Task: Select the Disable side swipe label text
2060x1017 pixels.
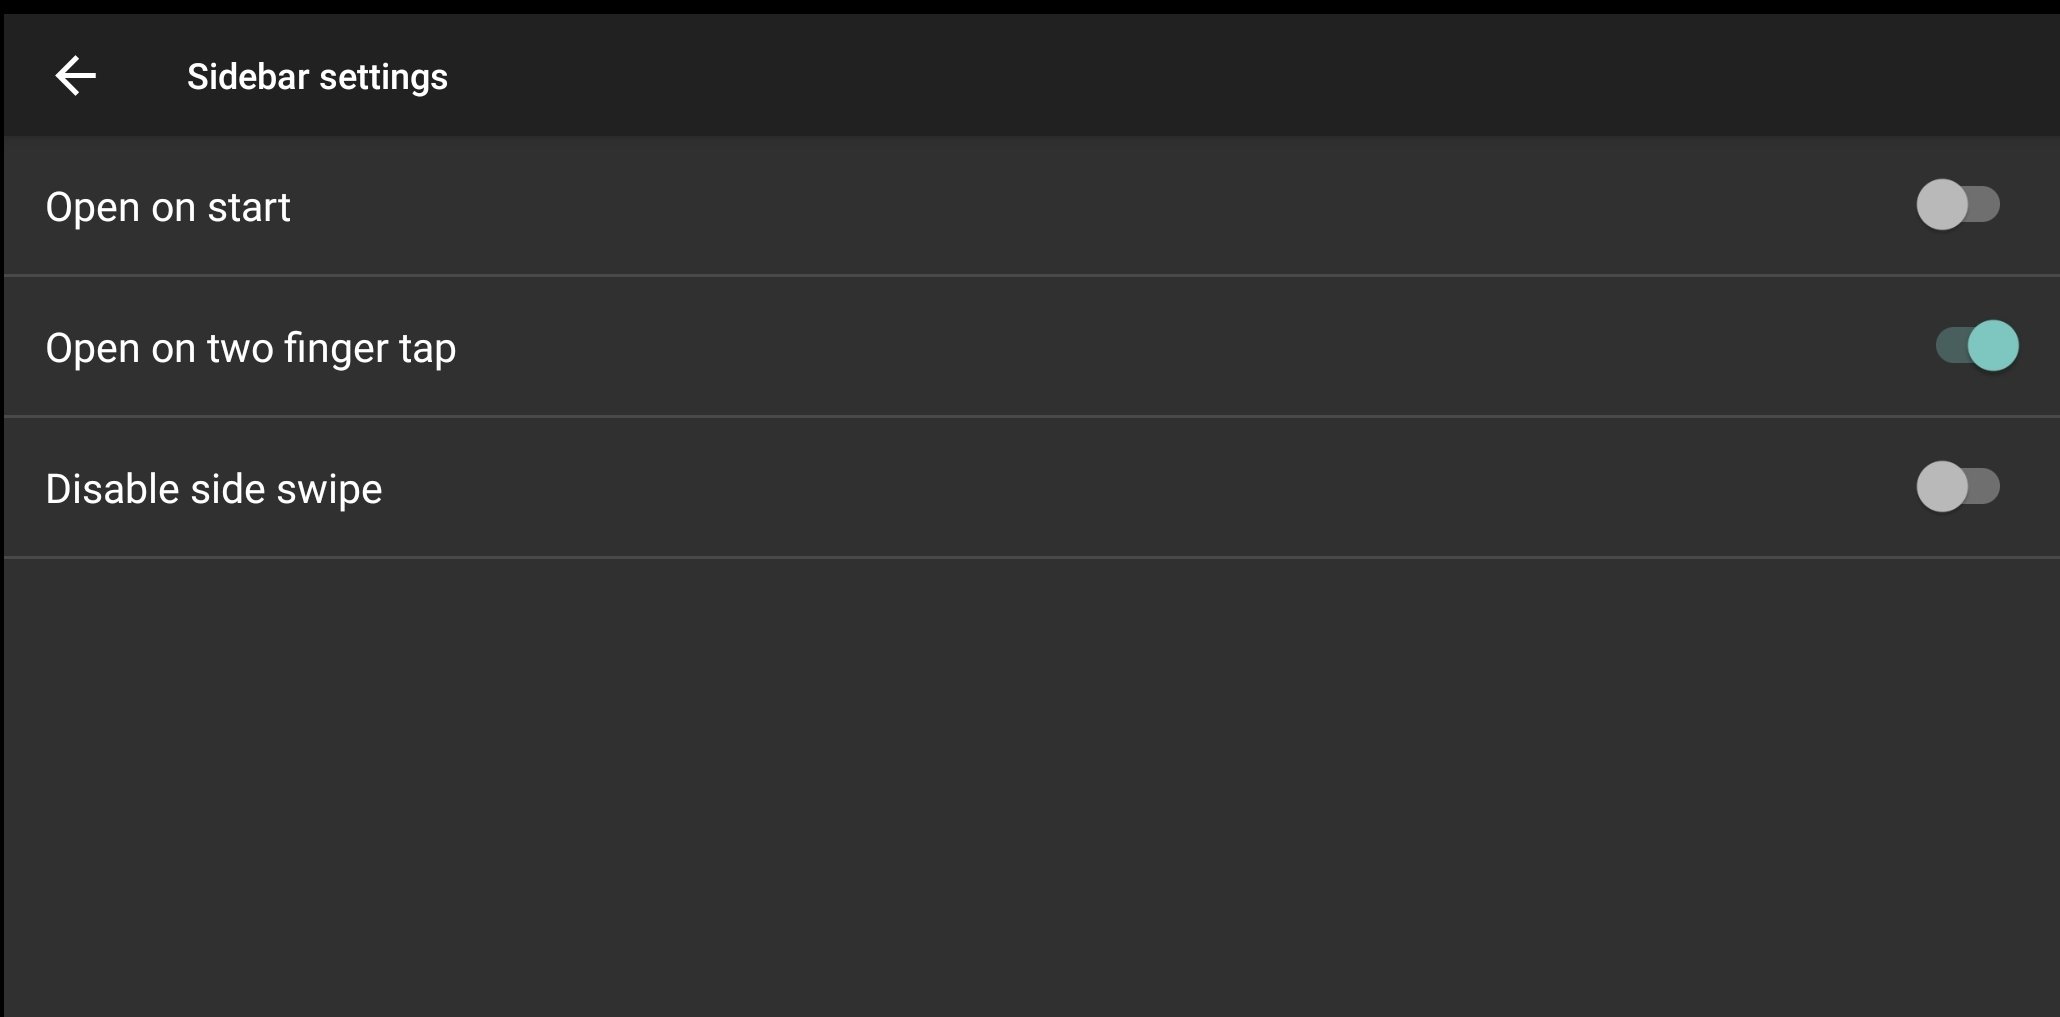Action: point(214,489)
